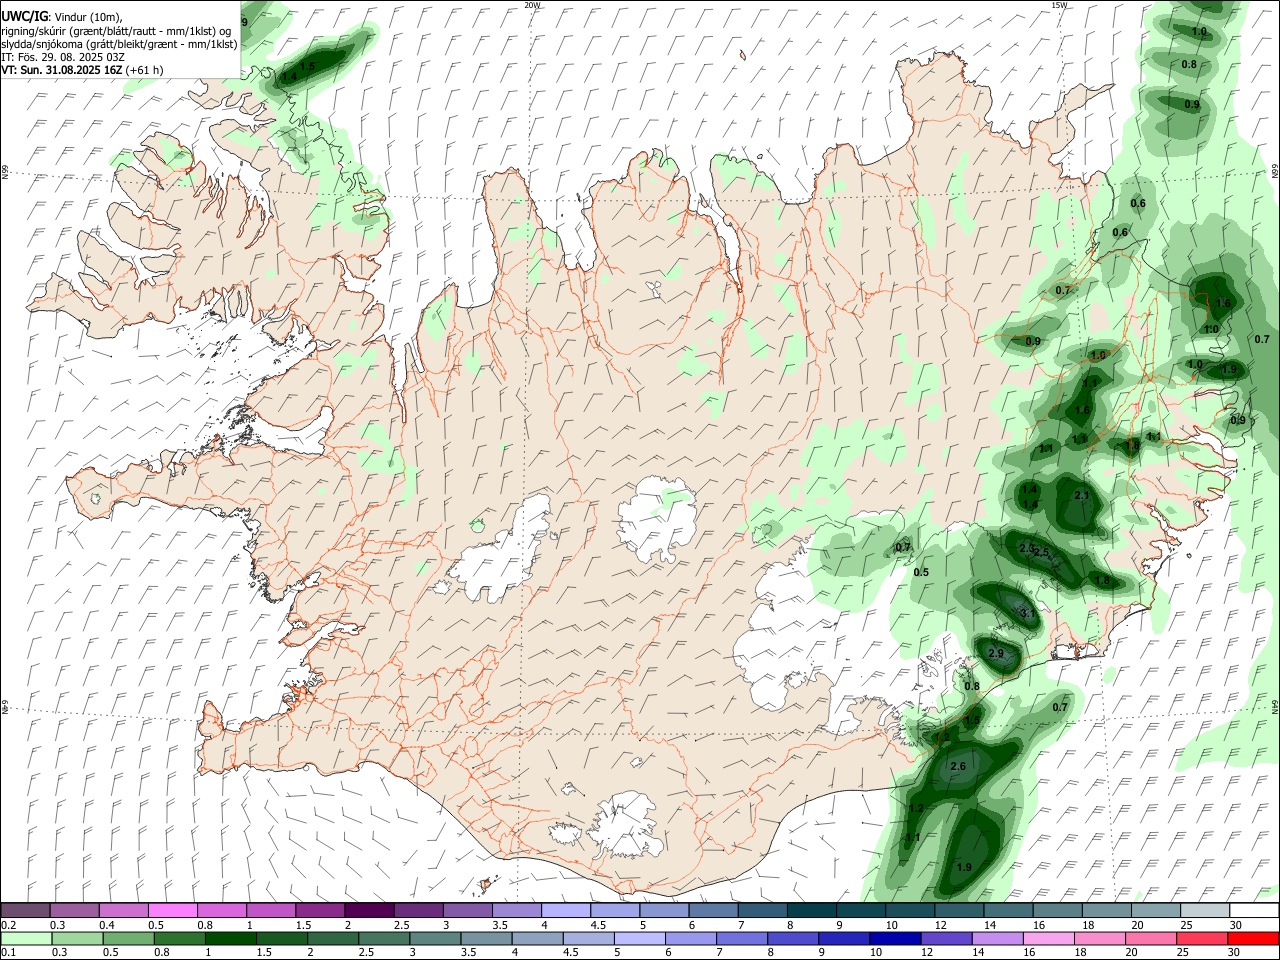Click the 'VT: Sun. 31.08.2025 16Z' line
The image size is (1280, 960).
coord(82,70)
